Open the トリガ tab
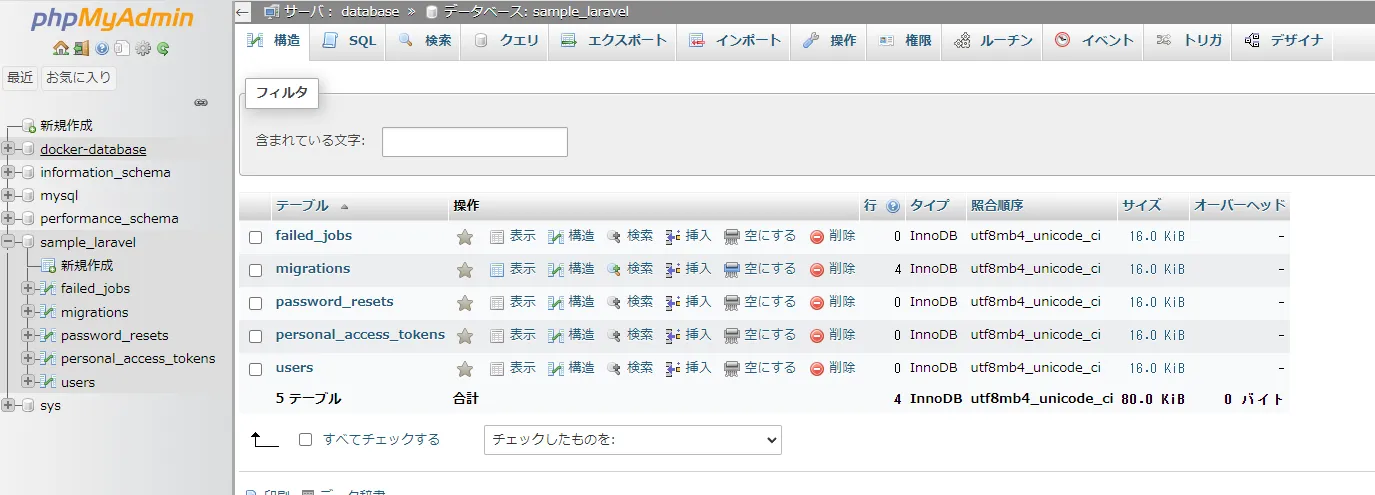This screenshot has height=495, width=1375. click(x=1189, y=41)
